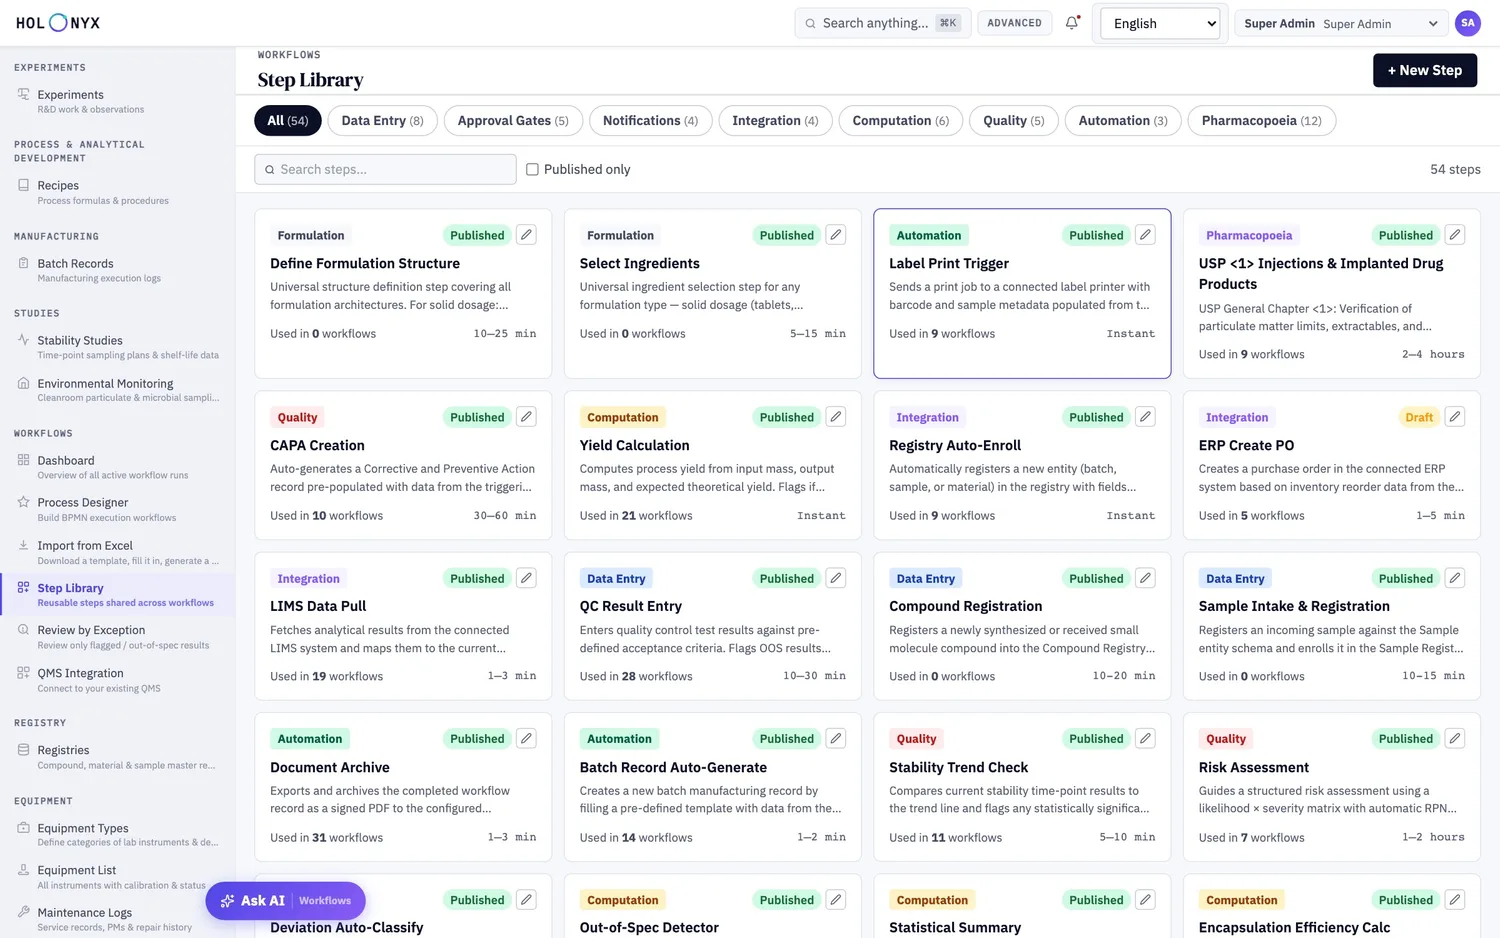Click the Advanced search button

1014,23
